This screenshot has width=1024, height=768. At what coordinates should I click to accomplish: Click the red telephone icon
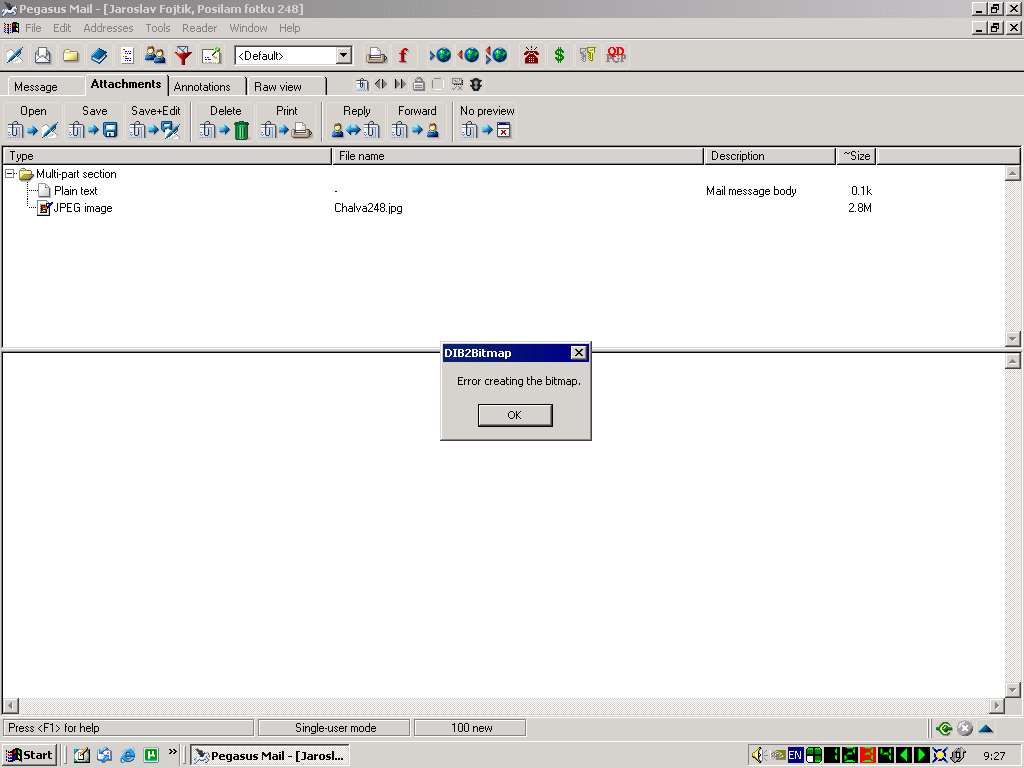(x=532, y=56)
